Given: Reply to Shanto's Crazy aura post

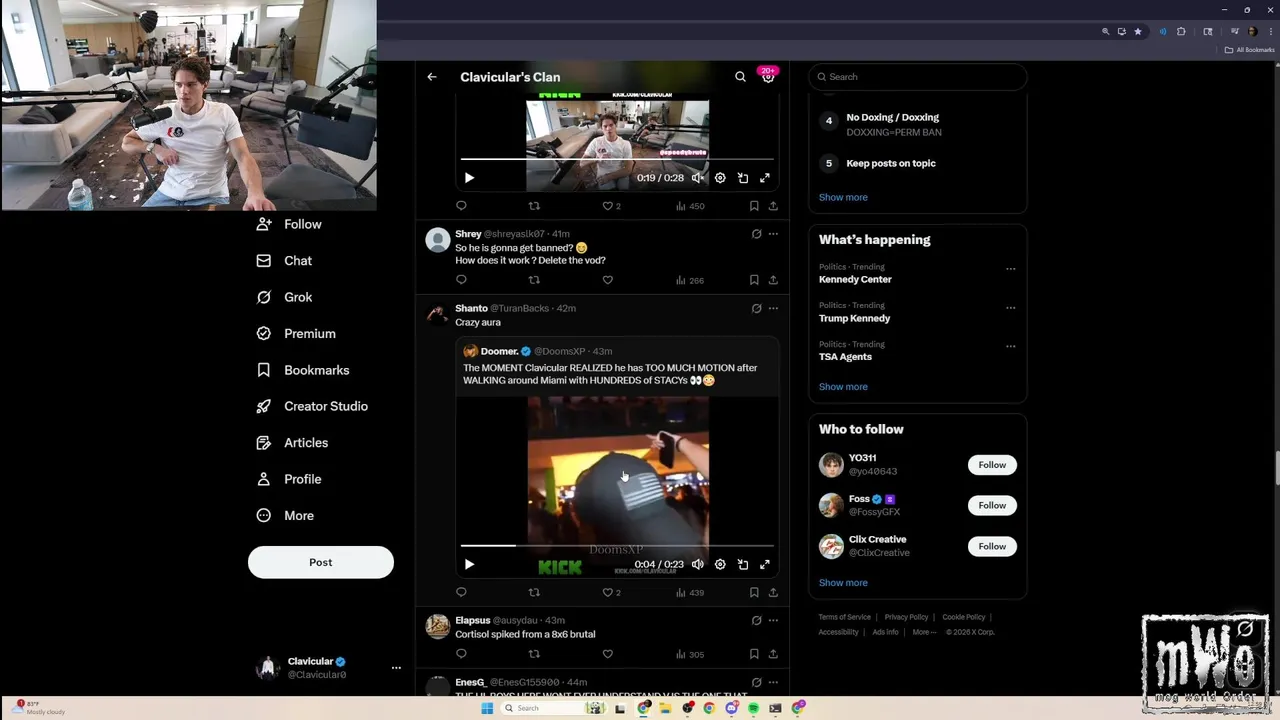Looking at the screenshot, I should (461, 592).
